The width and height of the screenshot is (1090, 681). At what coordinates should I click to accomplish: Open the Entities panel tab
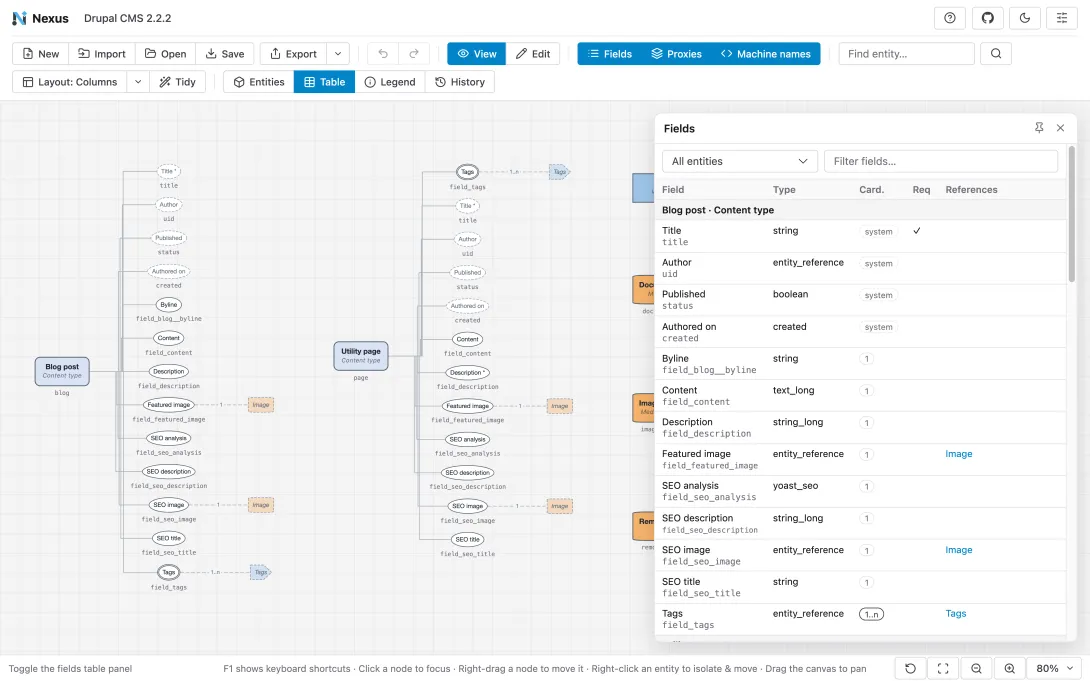(259, 82)
